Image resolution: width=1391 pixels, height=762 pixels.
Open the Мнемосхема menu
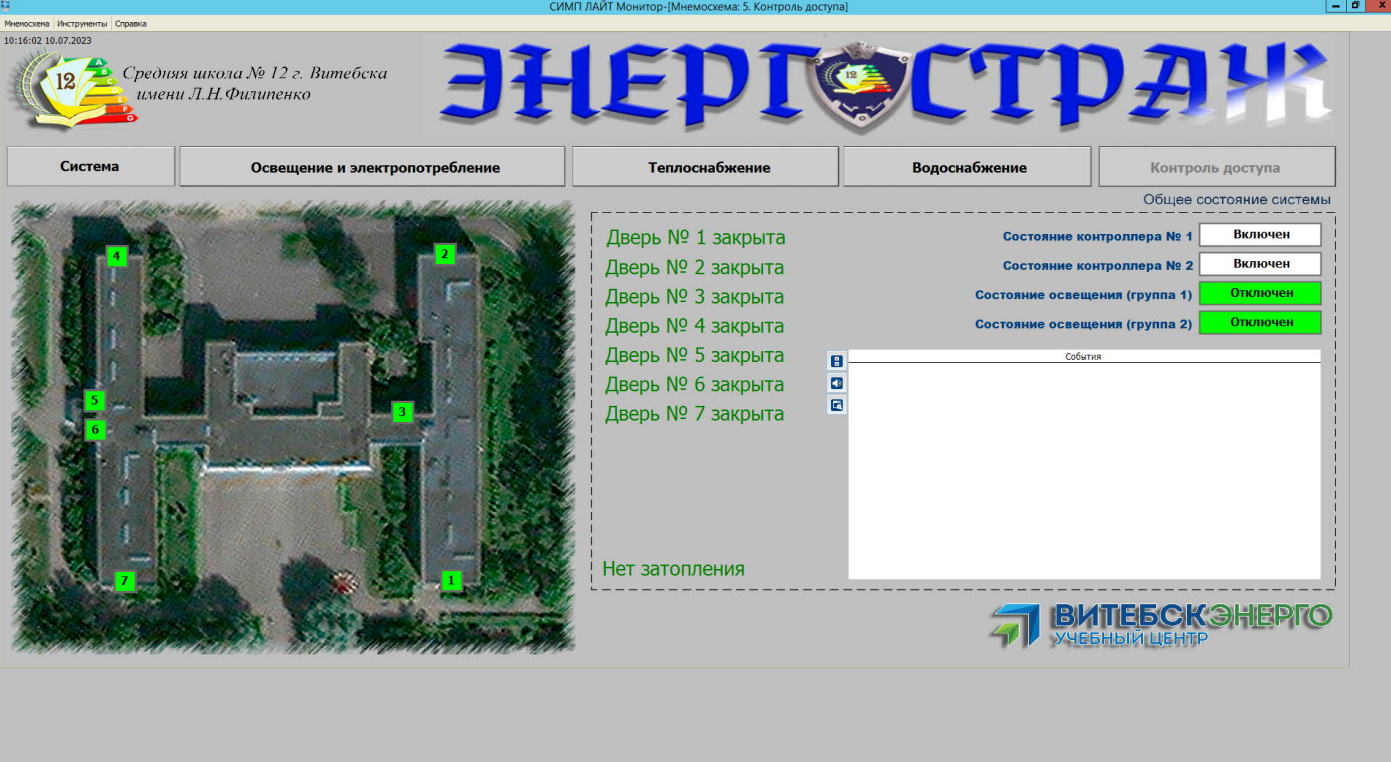pos(27,23)
